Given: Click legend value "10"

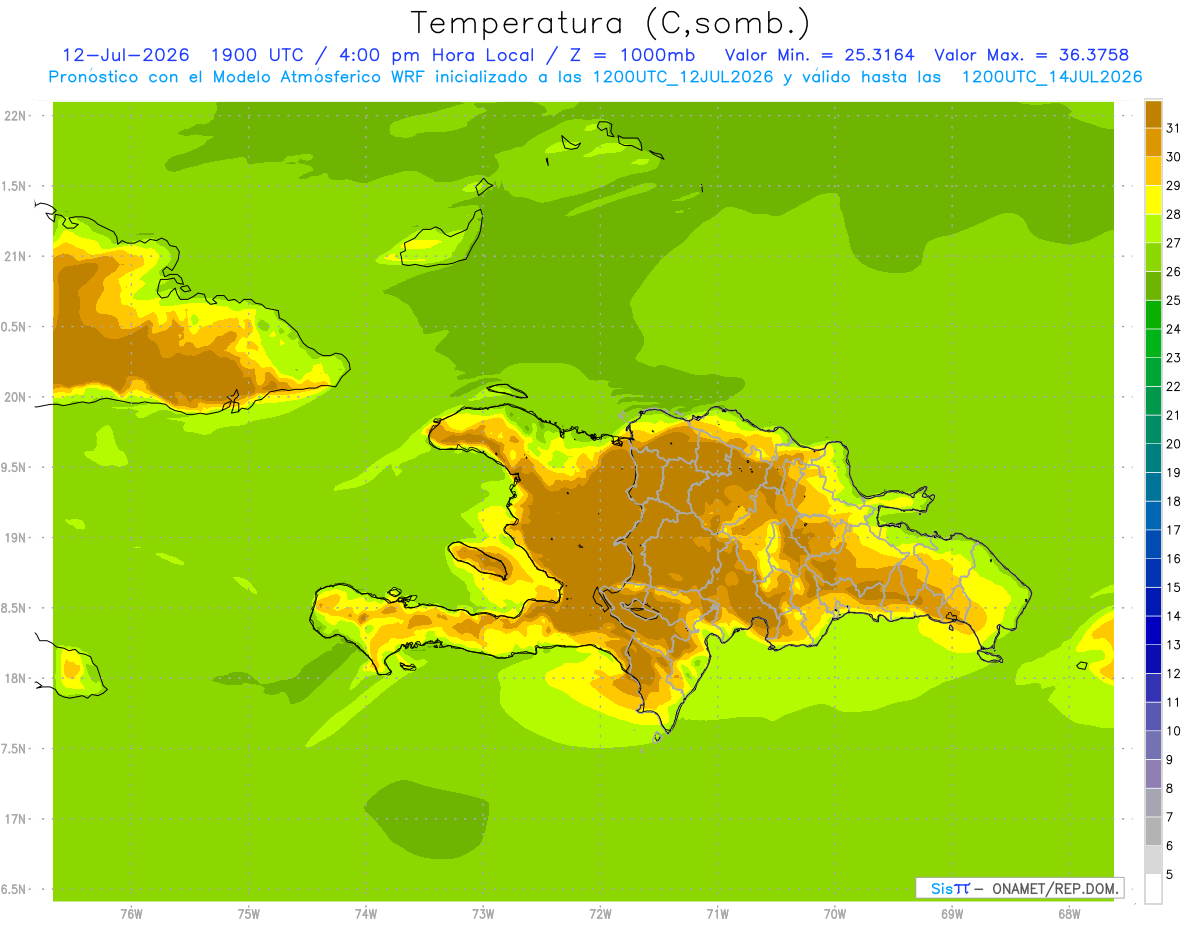Looking at the screenshot, I should (x=1173, y=731).
